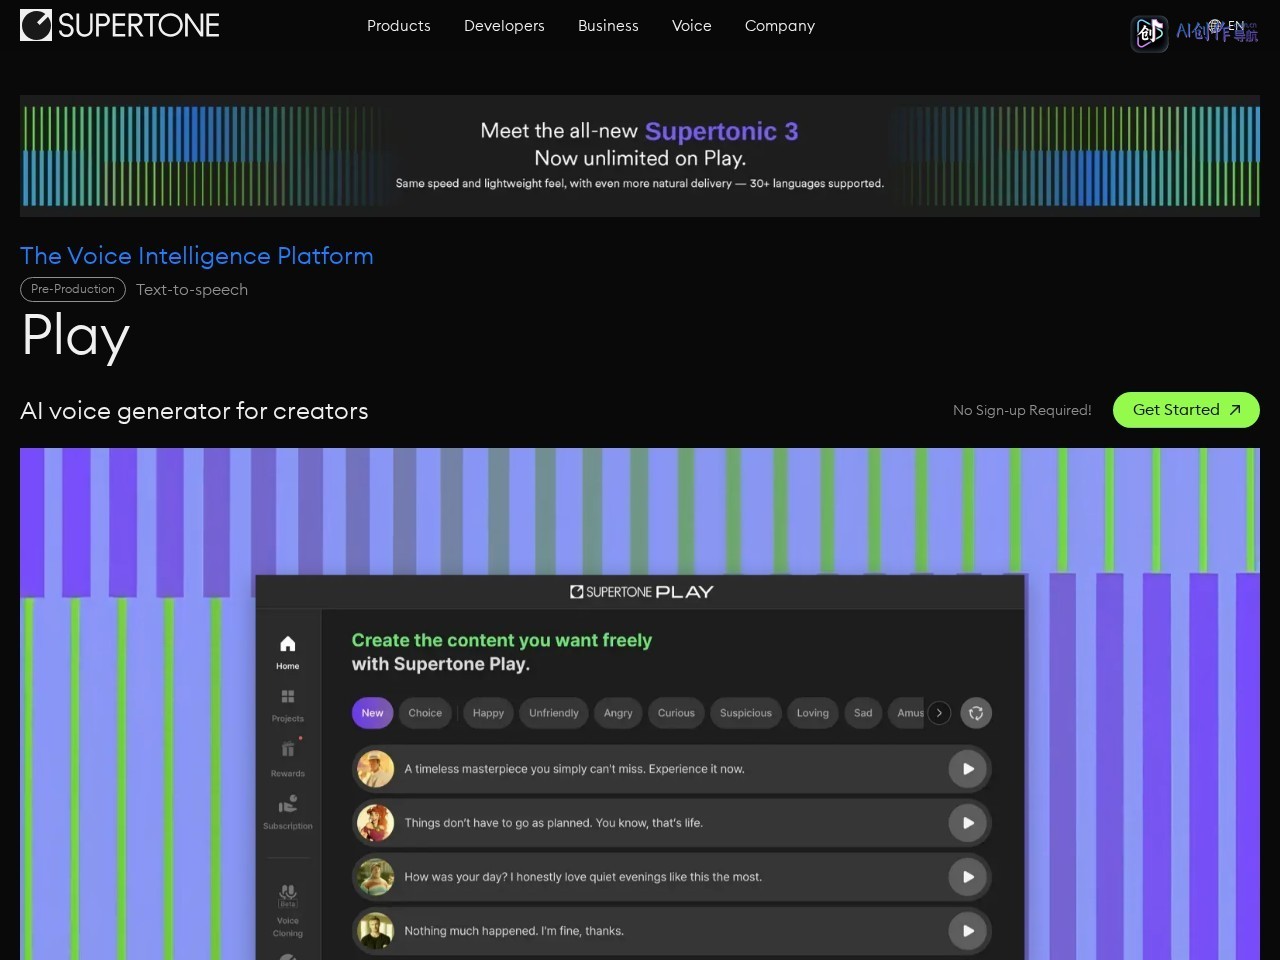The image size is (1280, 960).
Task: Expand more emotion tags with chevron arrow
Action: point(939,713)
